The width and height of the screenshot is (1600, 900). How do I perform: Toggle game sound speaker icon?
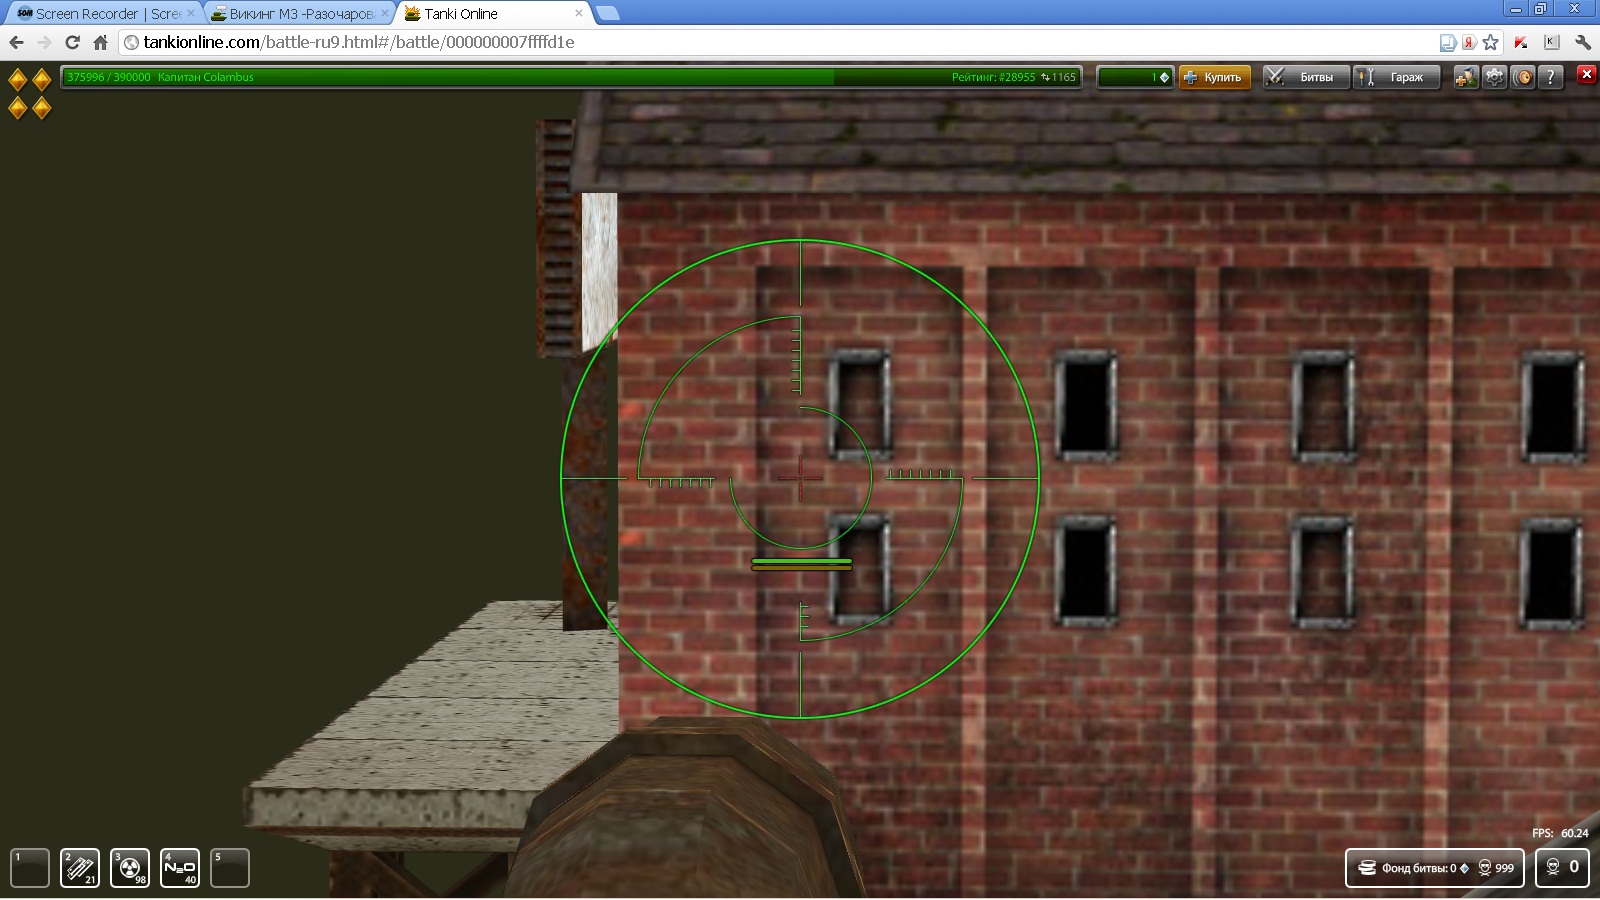1522,77
